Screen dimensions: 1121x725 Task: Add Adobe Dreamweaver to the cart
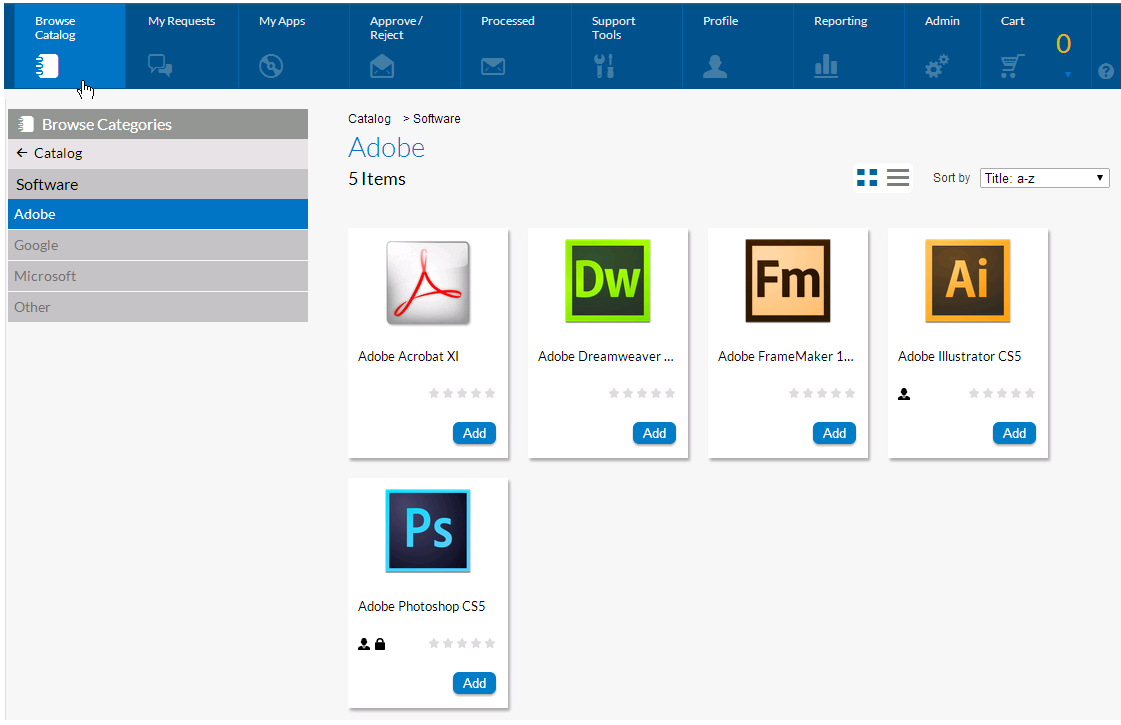[654, 433]
